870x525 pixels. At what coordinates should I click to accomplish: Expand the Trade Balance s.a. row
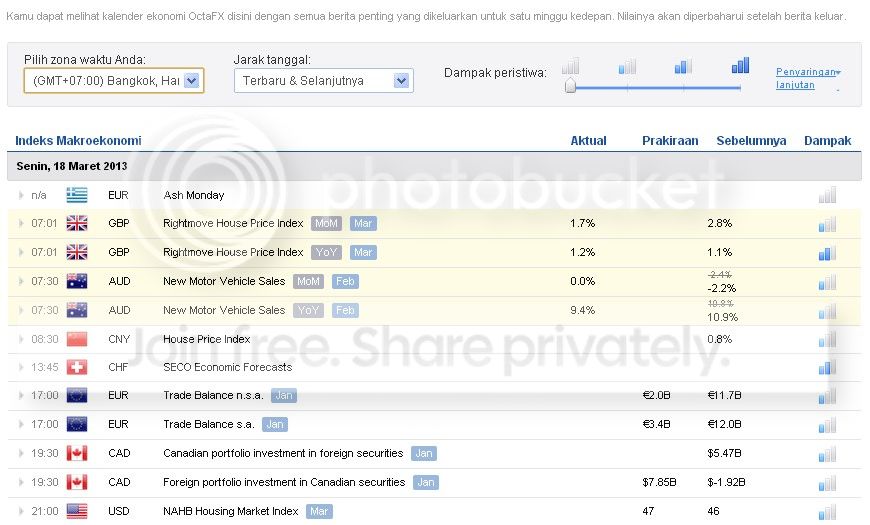pyautogui.click(x=21, y=424)
